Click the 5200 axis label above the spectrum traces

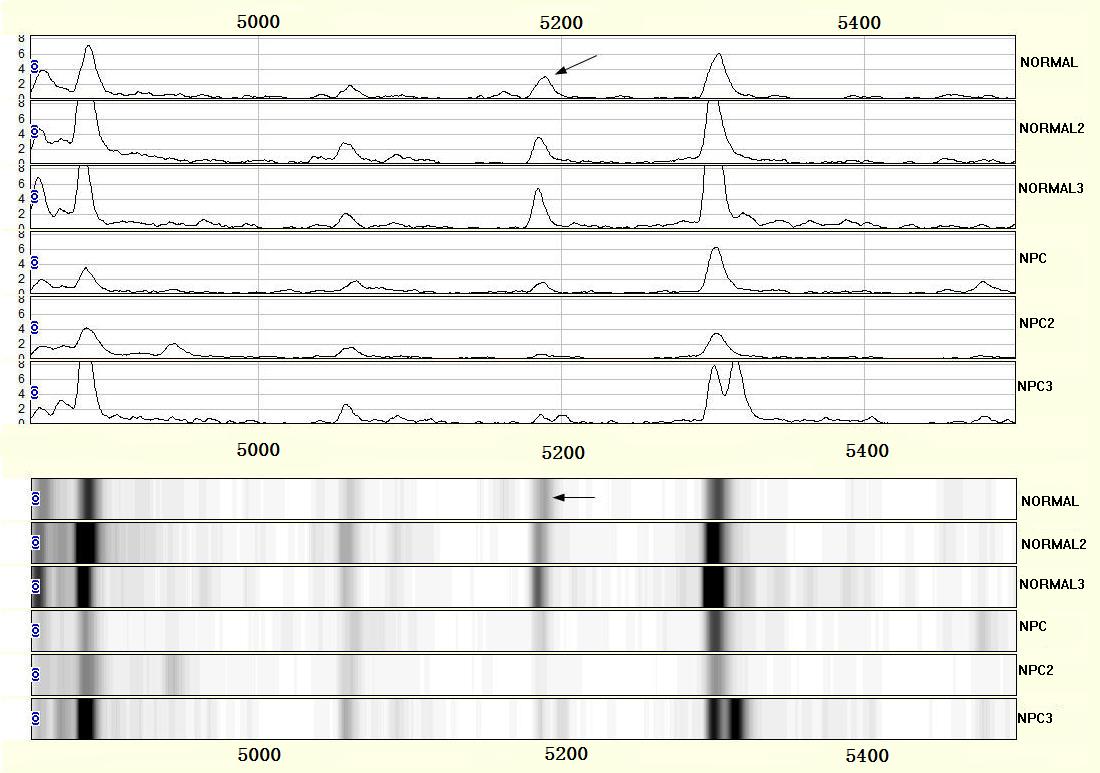(561, 23)
